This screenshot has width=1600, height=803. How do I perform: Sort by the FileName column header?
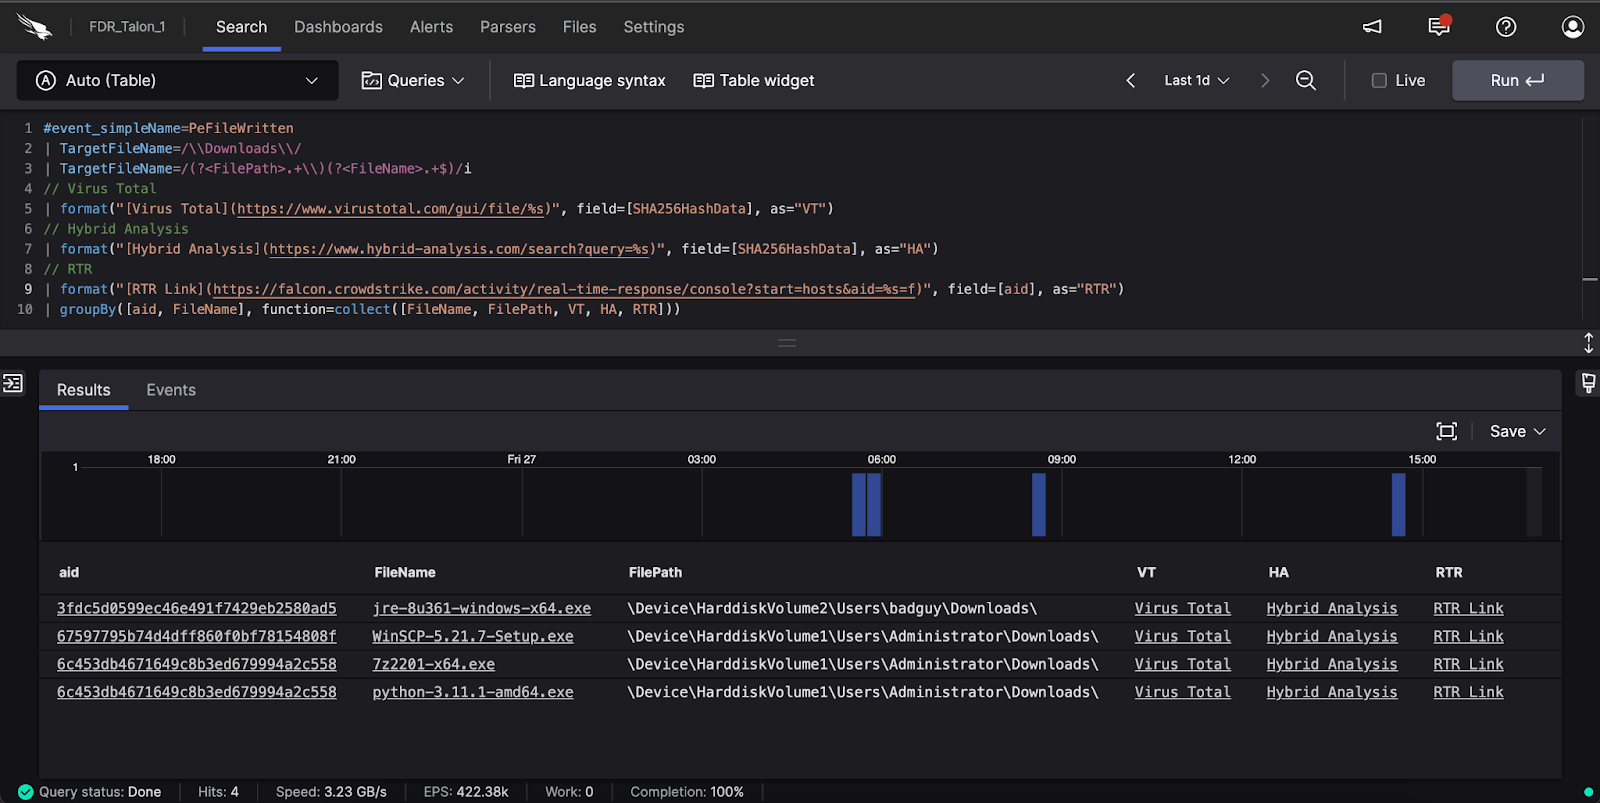(405, 573)
